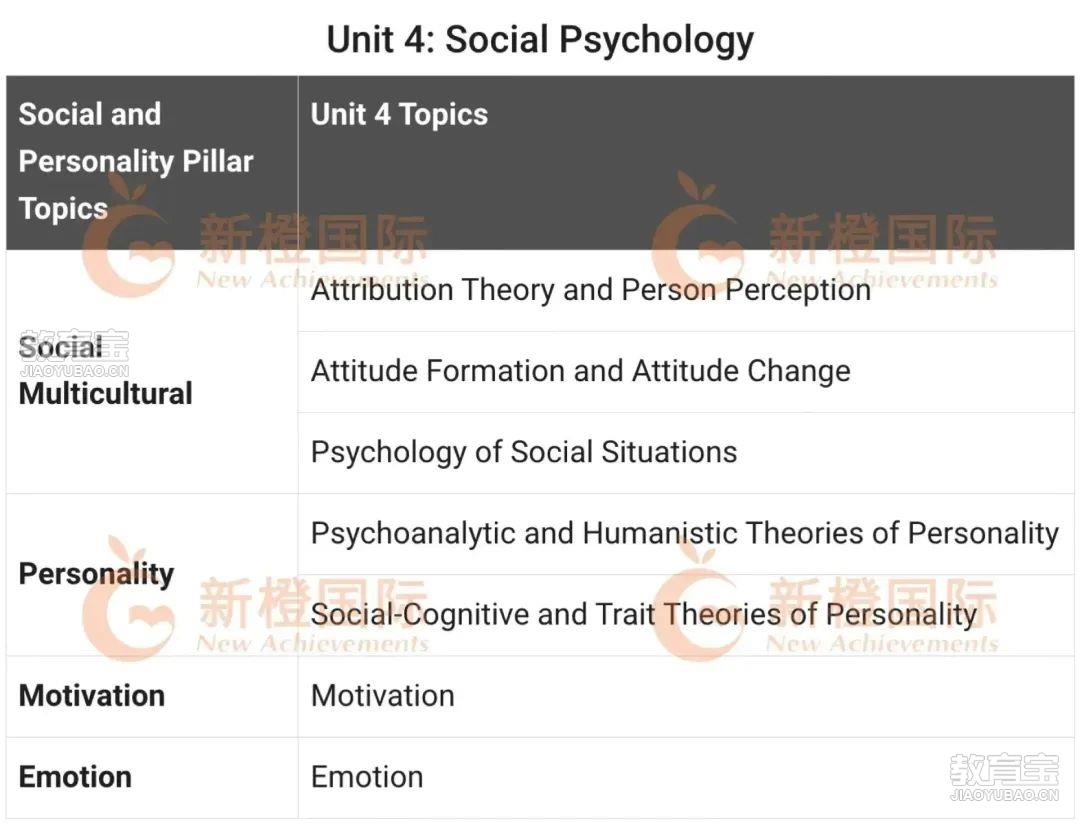Click the orange apple logo watermark top left

(x=128, y=236)
